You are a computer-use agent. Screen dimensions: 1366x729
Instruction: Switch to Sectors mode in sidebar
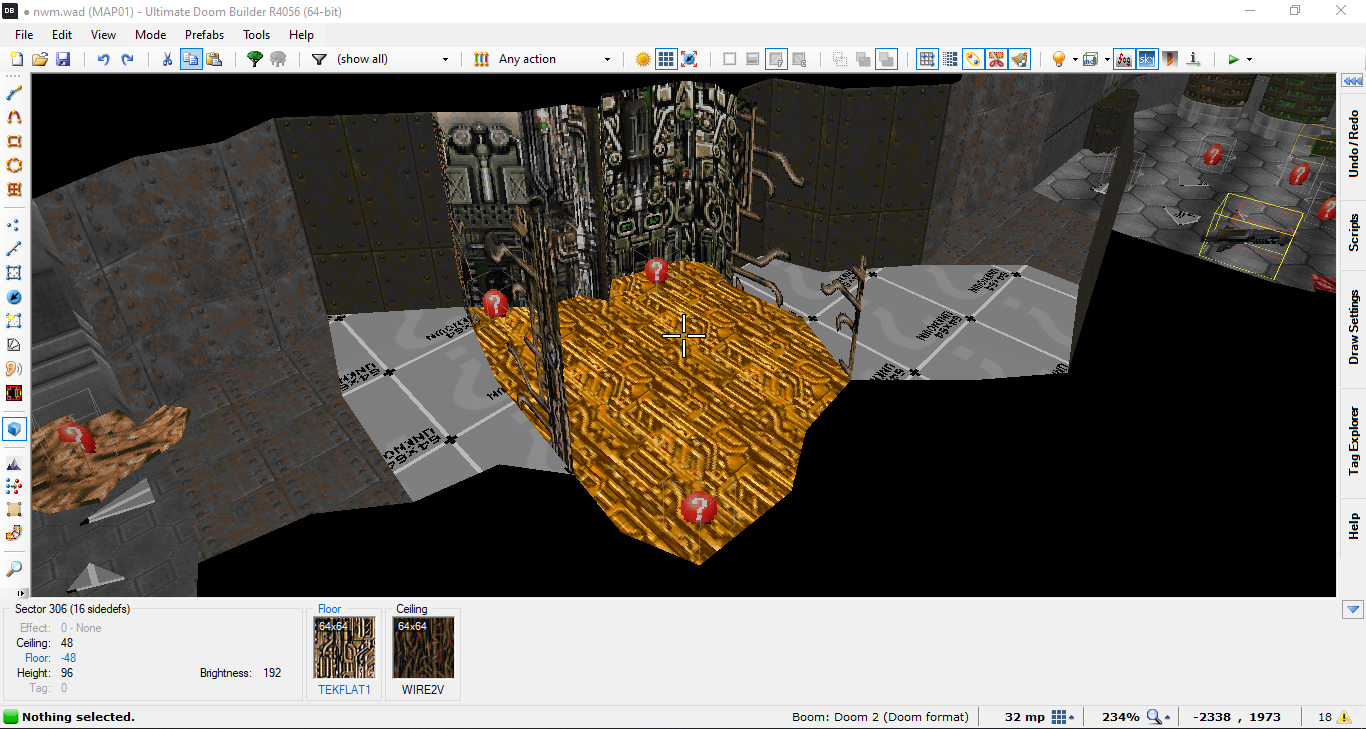click(x=14, y=273)
